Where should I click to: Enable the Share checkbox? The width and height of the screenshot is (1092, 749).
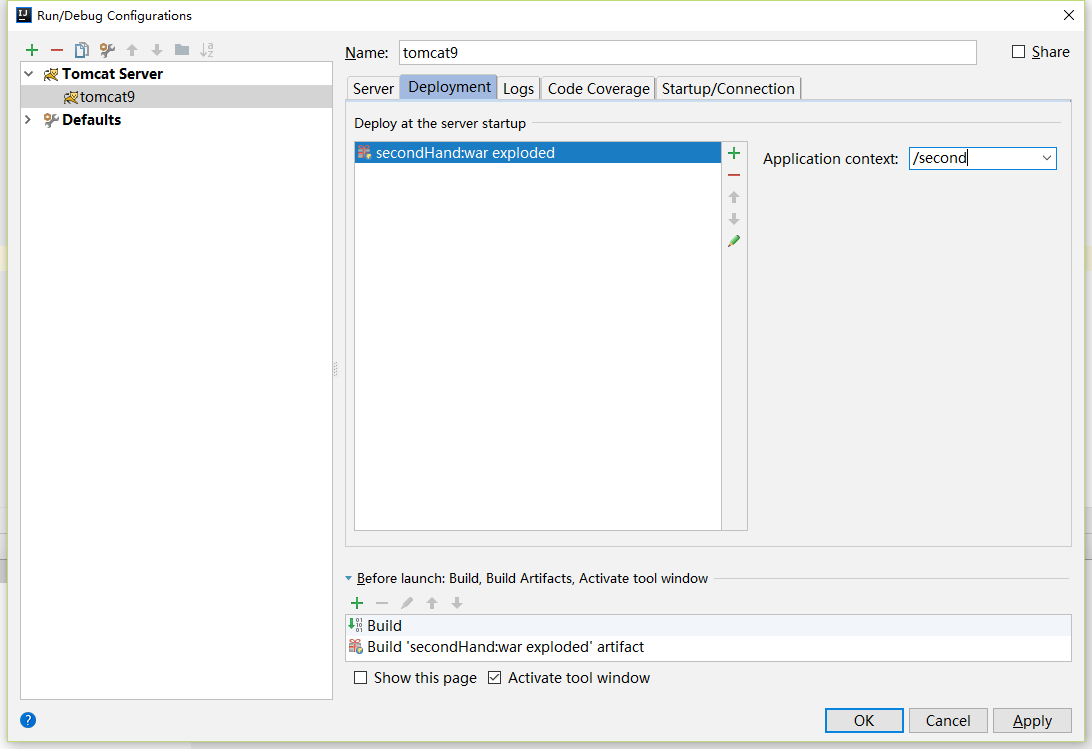[x=1019, y=52]
